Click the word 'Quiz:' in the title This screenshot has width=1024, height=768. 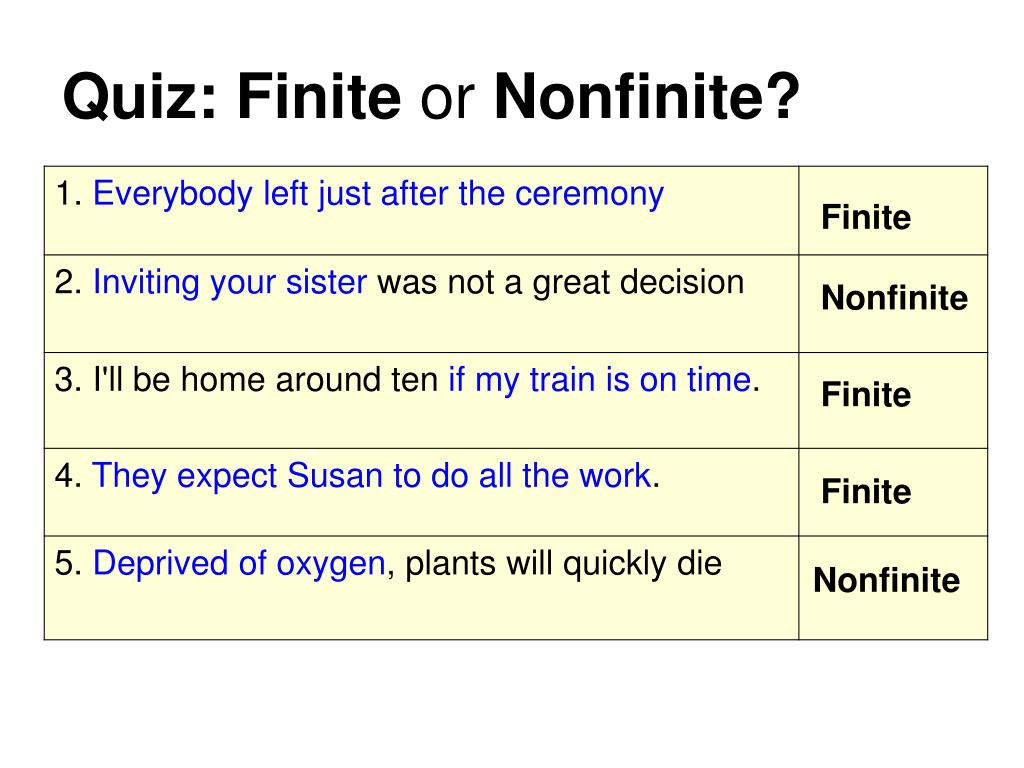click(x=140, y=98)
